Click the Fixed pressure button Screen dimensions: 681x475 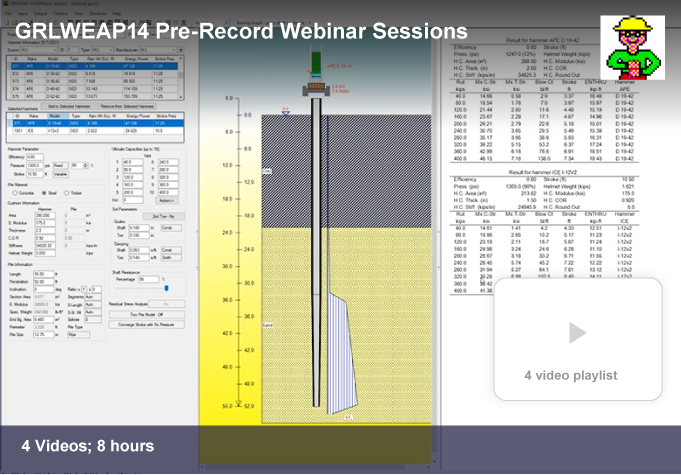pos(60,165)
